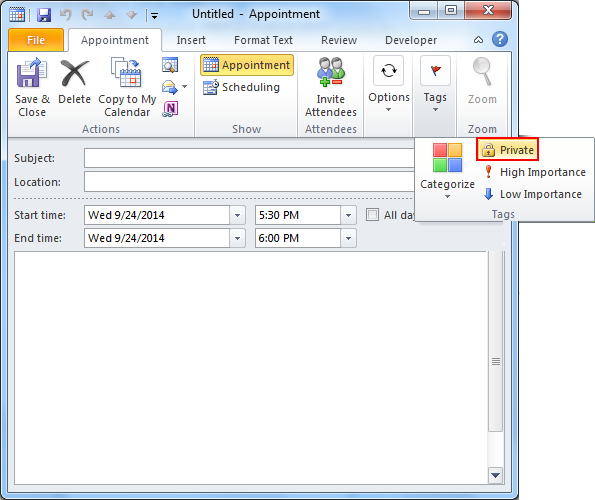595x500 pixels.
Task: Set High Importance tag
Action: point(535,172)
